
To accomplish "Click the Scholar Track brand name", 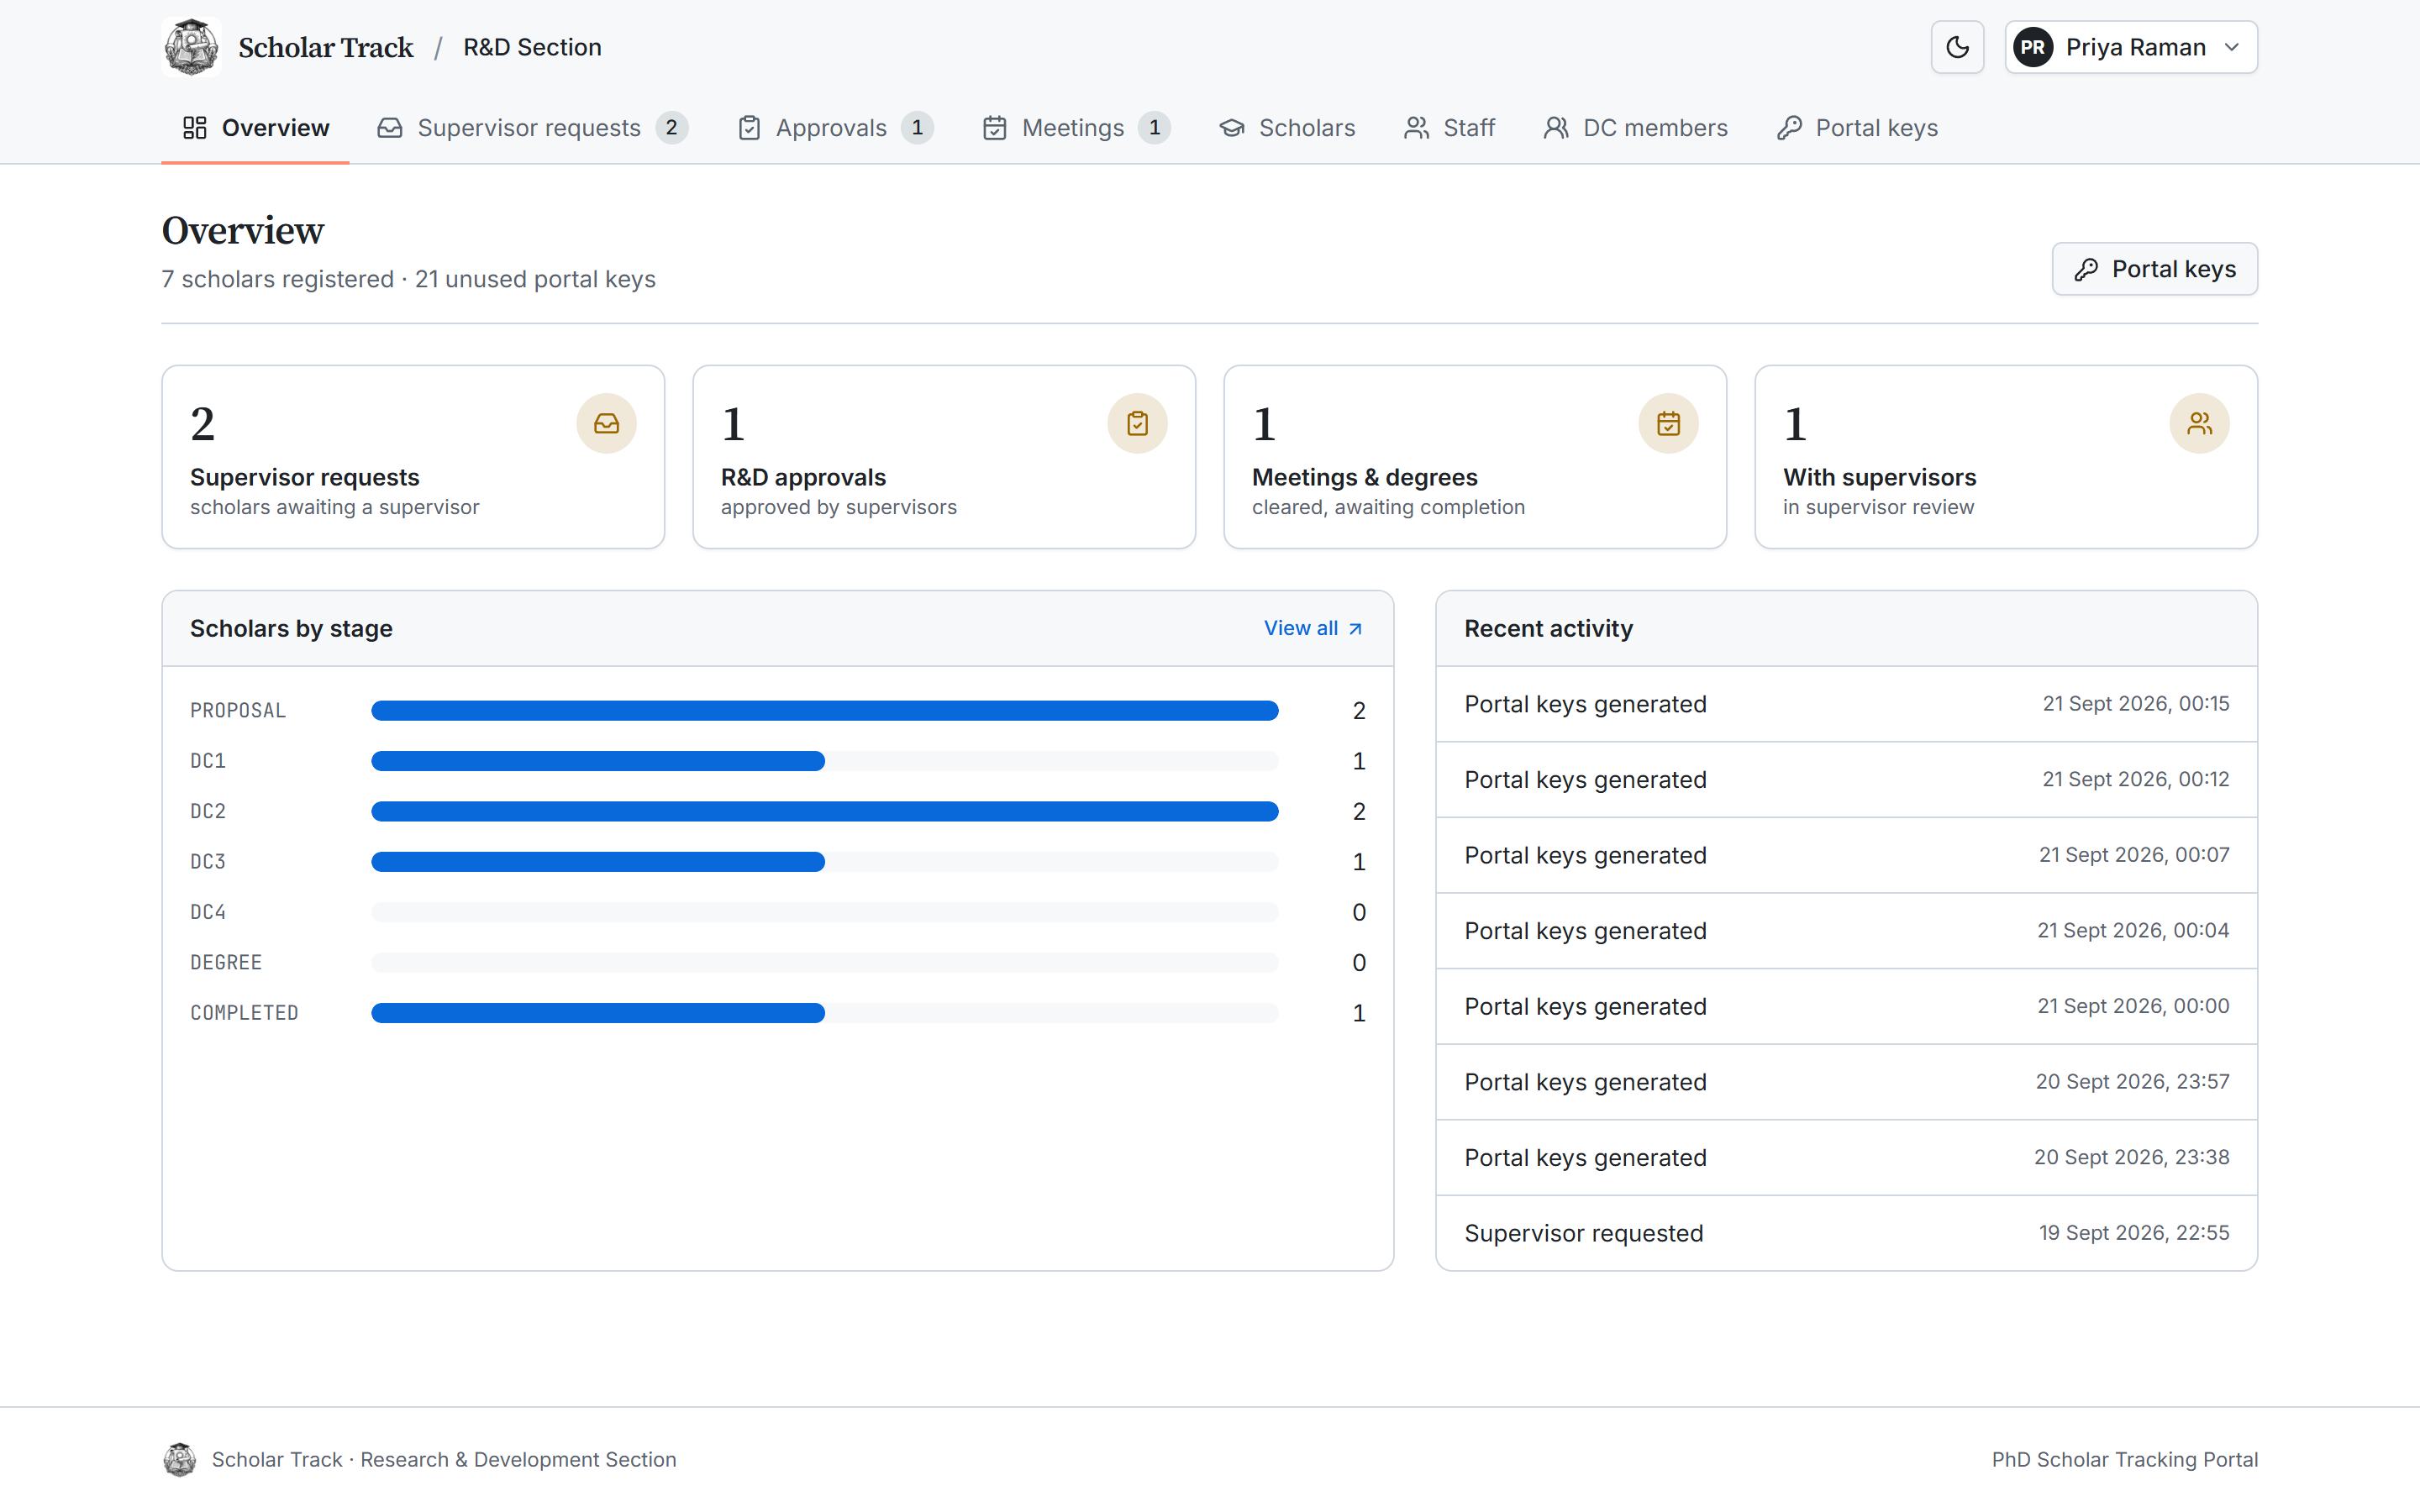I will pos(325,47).
